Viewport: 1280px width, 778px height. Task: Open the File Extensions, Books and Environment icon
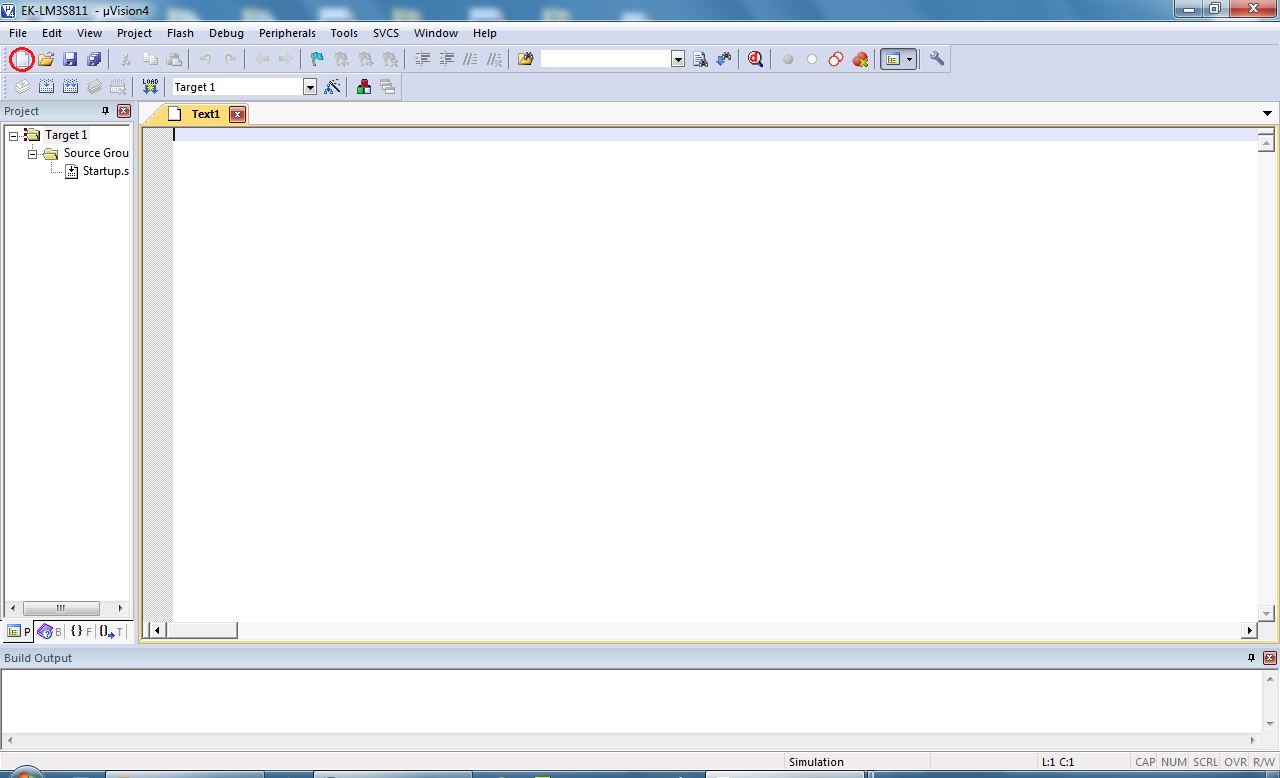364,87
